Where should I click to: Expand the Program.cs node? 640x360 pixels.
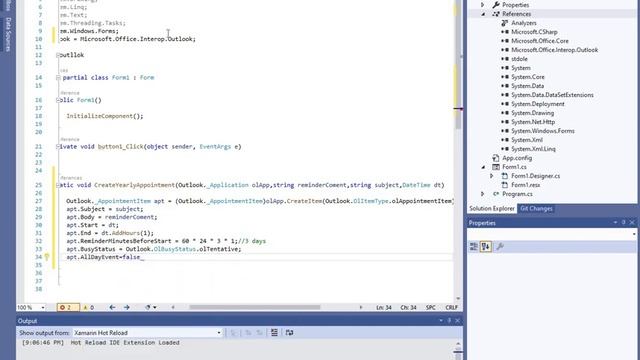point(483,194)
